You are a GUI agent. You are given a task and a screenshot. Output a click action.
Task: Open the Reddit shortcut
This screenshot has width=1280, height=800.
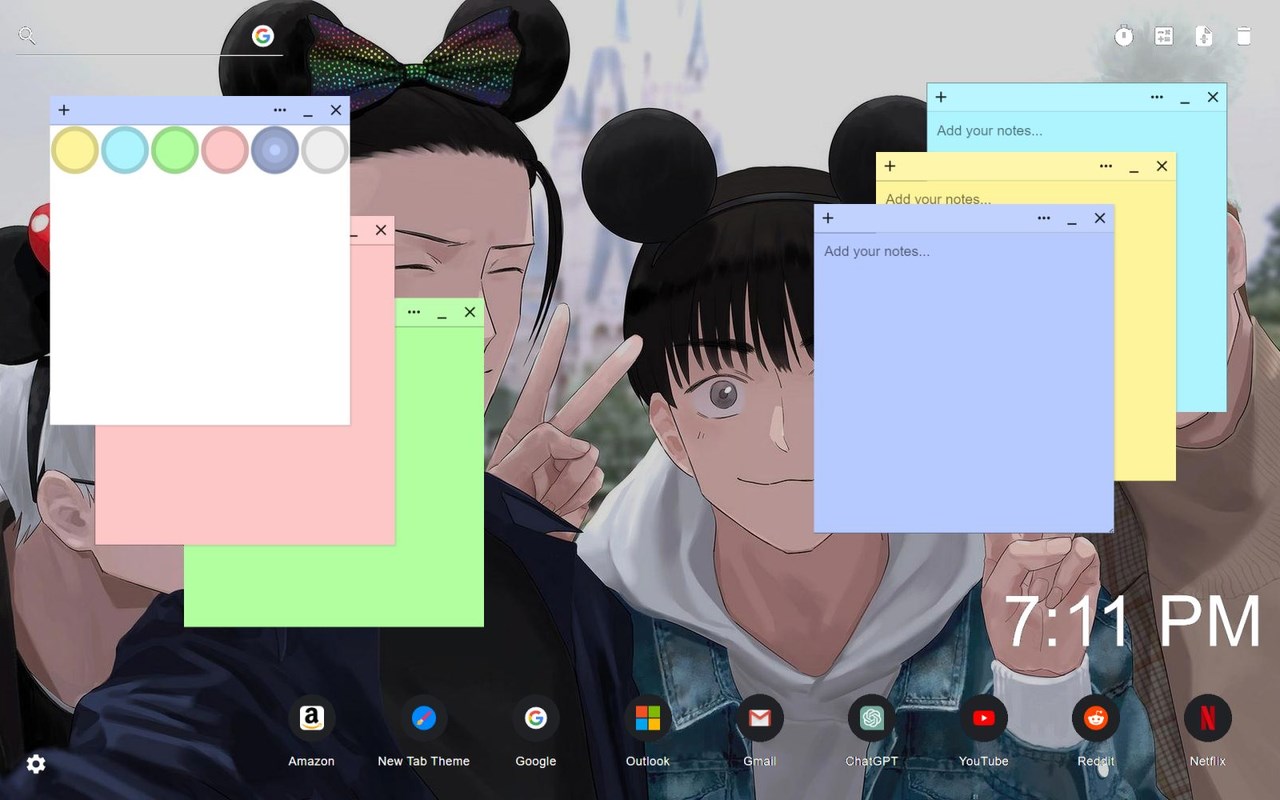coord(1095,718)
